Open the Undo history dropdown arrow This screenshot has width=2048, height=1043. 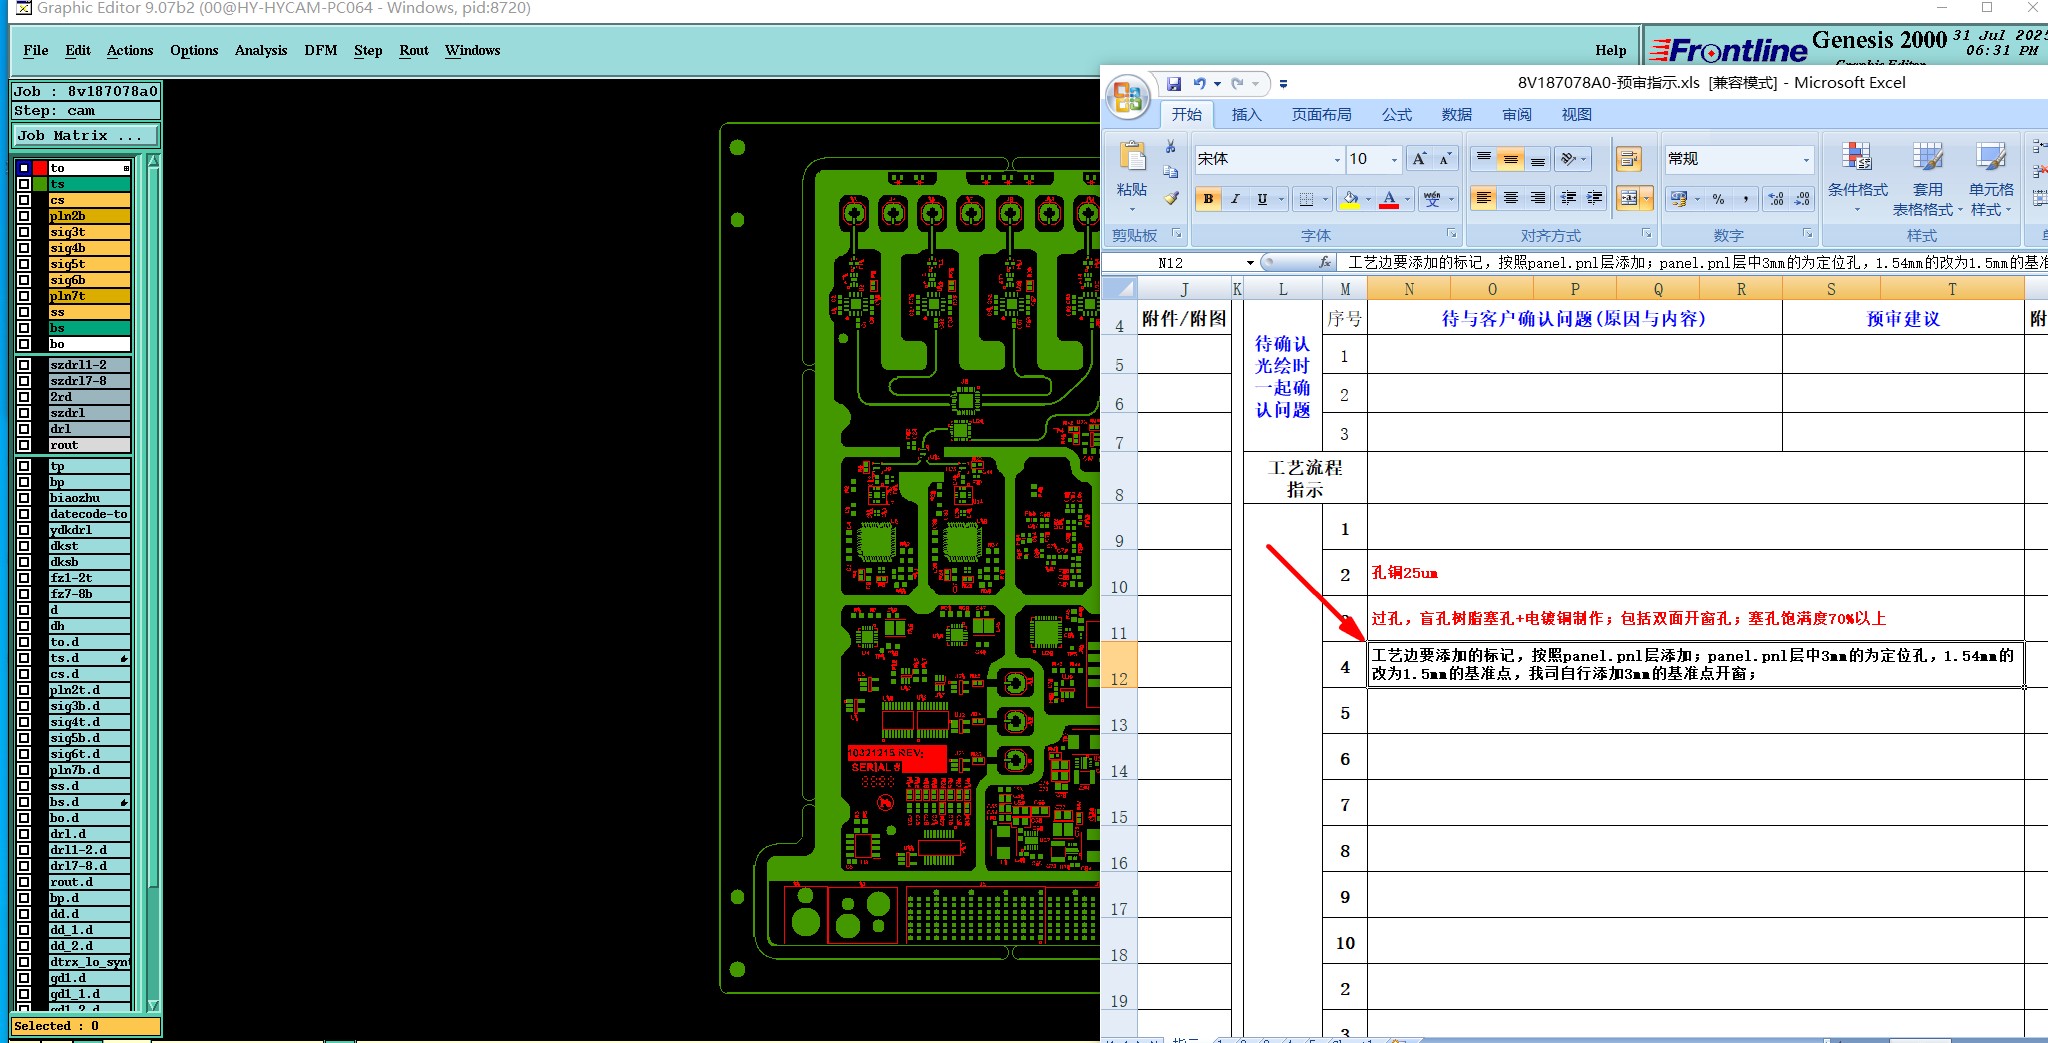1216,84
